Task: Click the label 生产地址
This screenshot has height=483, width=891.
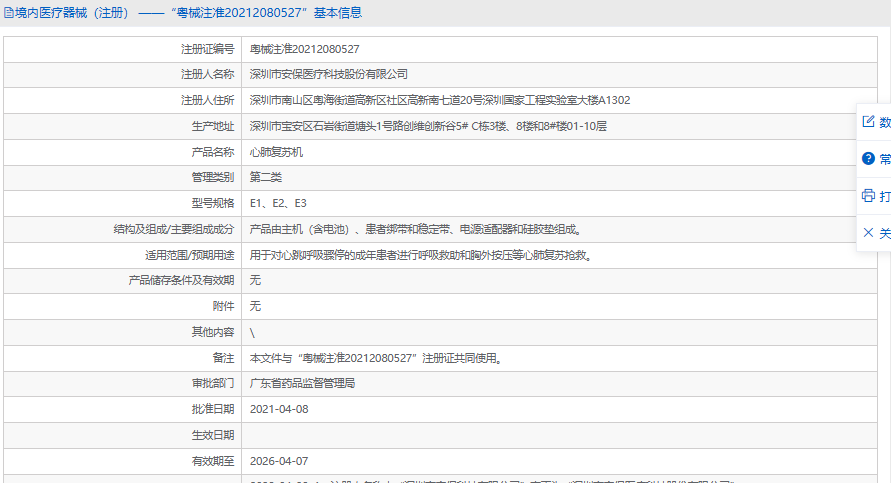Action: (213, 126)
